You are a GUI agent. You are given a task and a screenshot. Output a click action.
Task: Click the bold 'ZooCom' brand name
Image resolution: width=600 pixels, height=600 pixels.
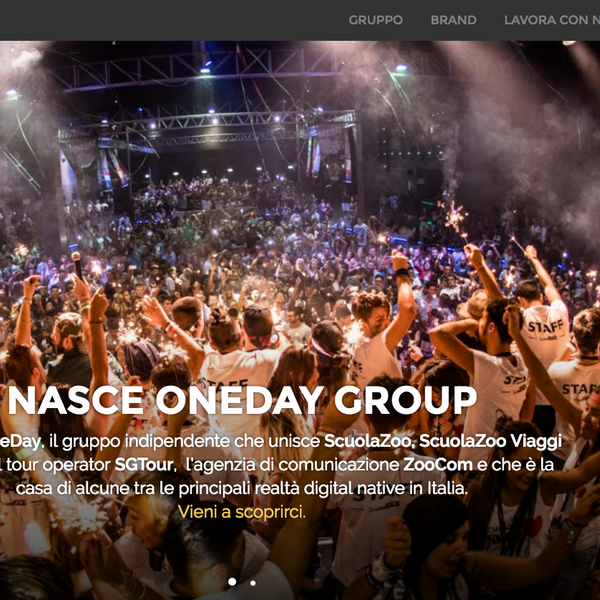coord(438,465)
